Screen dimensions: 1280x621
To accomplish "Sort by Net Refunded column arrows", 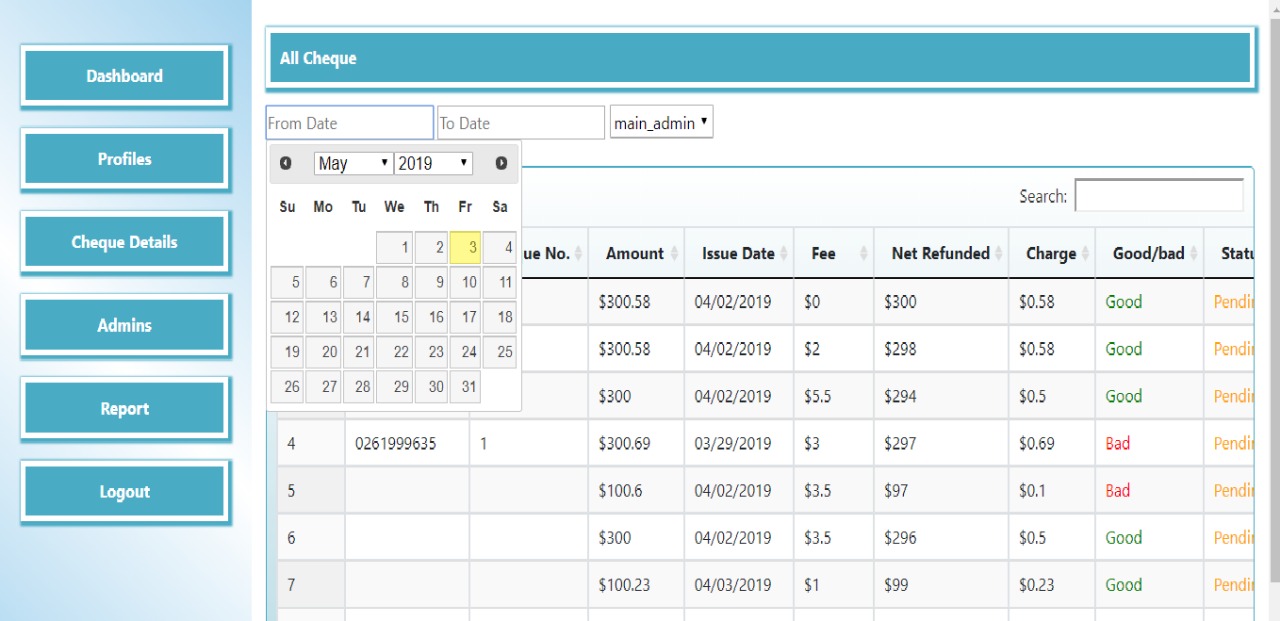I will click(1000, 254).
